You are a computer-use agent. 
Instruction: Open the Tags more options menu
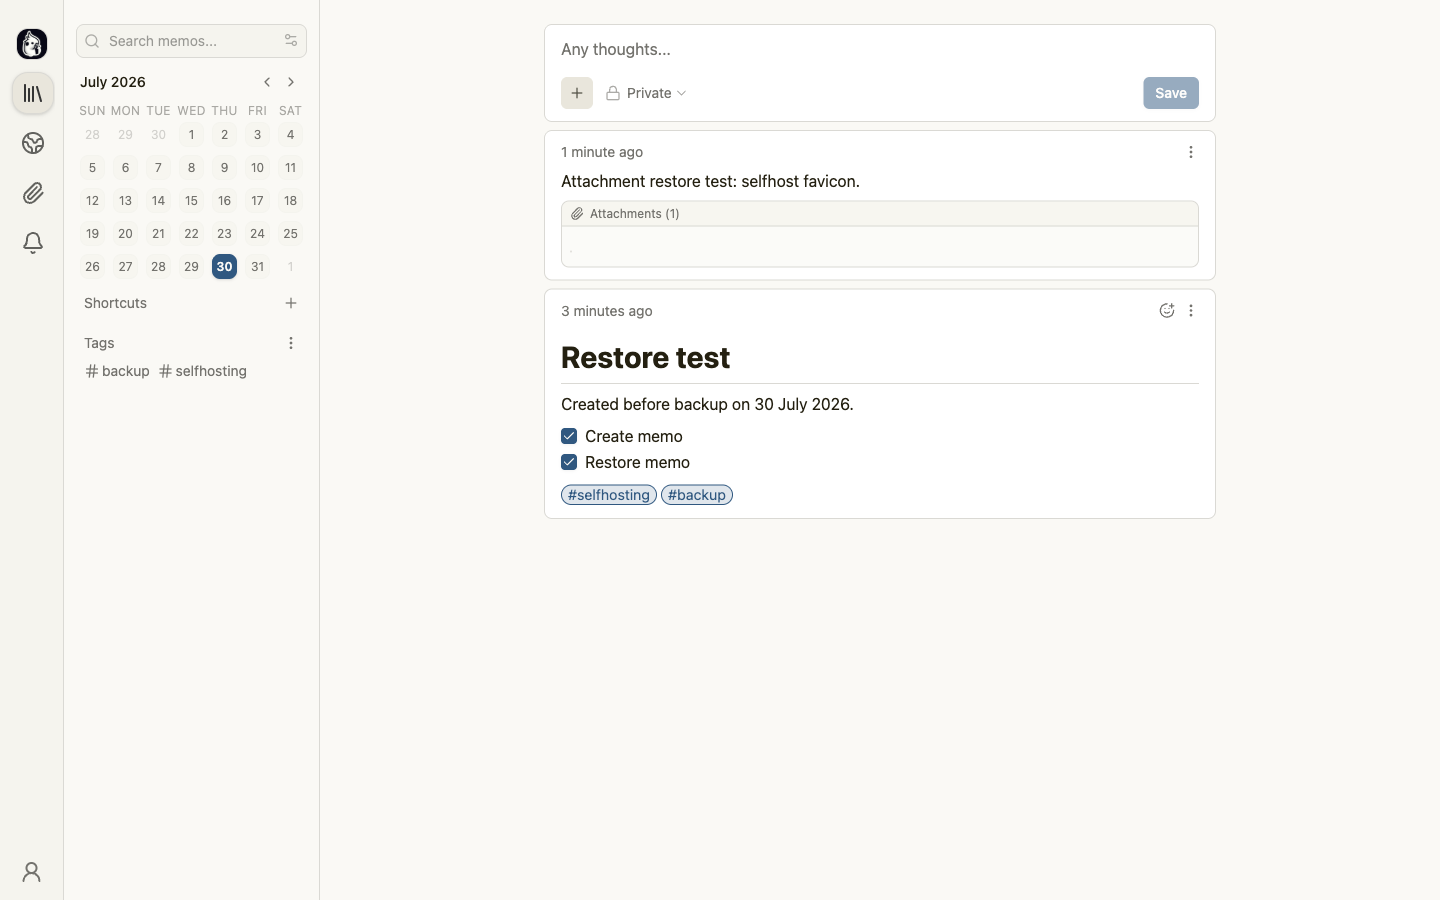(x=291, y=343)
